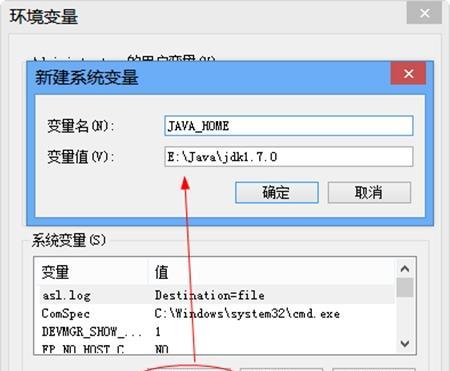Click the 系统变量(S) group label
Image resolution: width=450 pixels, height=371 pixels.
pyautogui.click(x=69, y=240)
